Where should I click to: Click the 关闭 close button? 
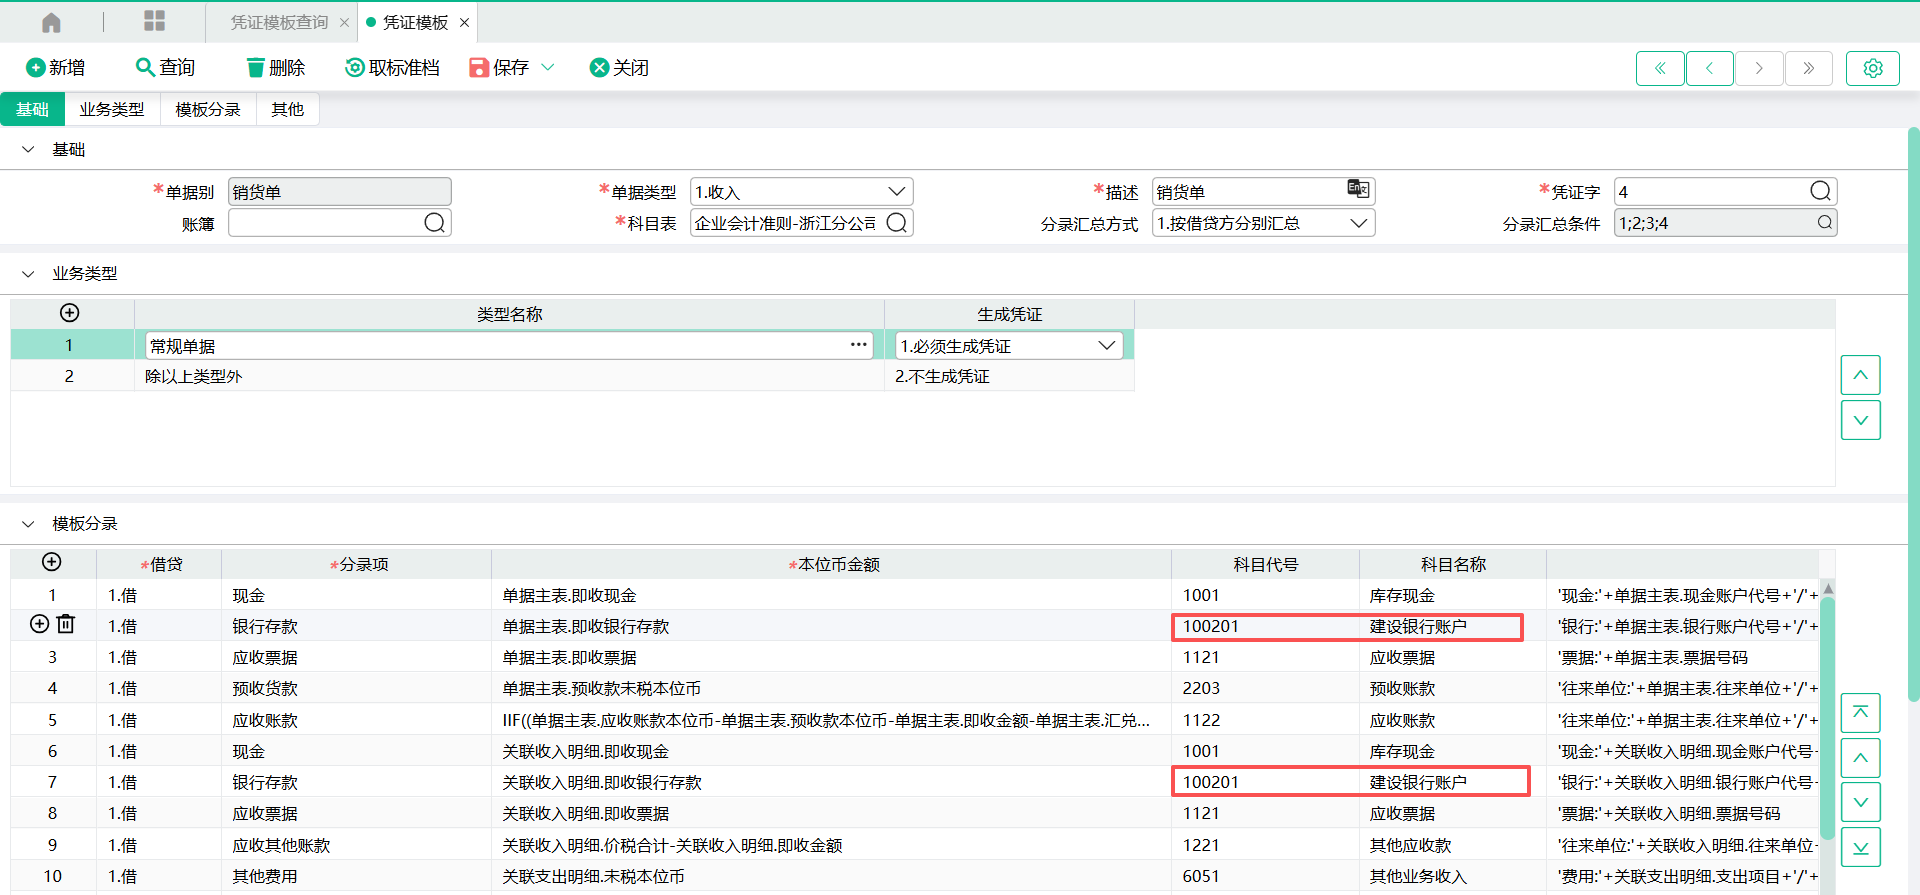(x=619, y=67)
